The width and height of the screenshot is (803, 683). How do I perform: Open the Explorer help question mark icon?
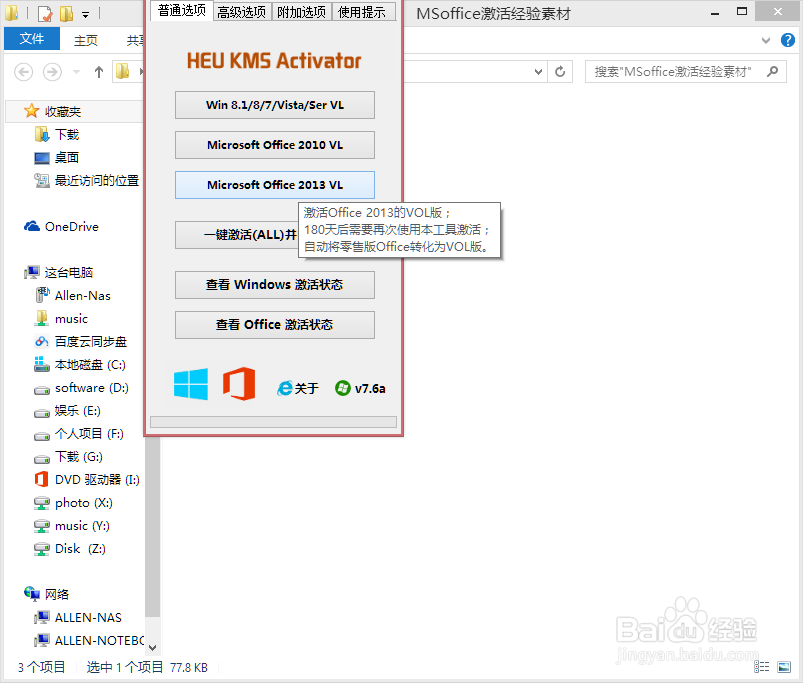[x=788, y=40]
